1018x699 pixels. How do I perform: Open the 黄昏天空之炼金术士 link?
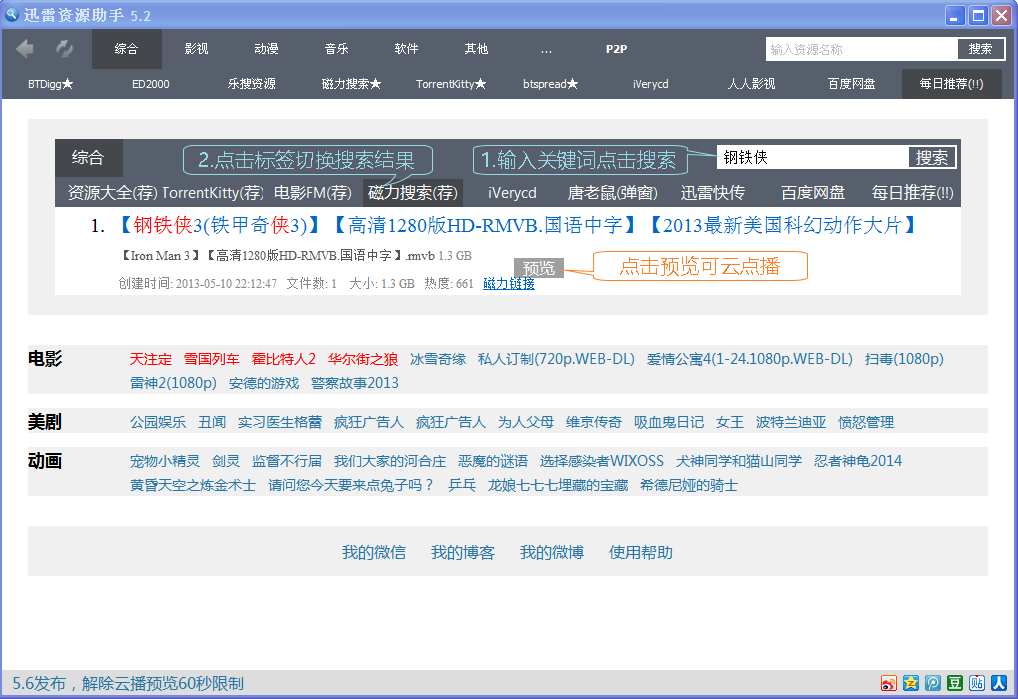[x=193, y=485]
